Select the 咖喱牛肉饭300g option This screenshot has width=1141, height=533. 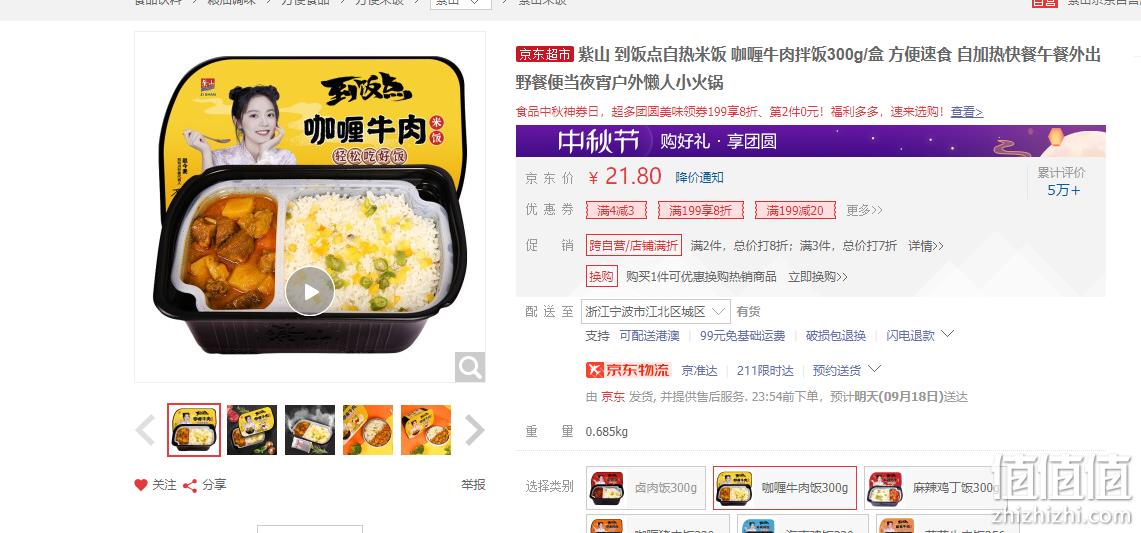pos(784,488)
